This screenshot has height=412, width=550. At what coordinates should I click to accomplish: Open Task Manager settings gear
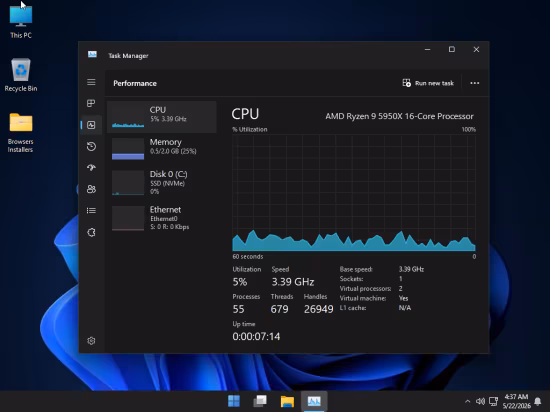pos(91,340)
